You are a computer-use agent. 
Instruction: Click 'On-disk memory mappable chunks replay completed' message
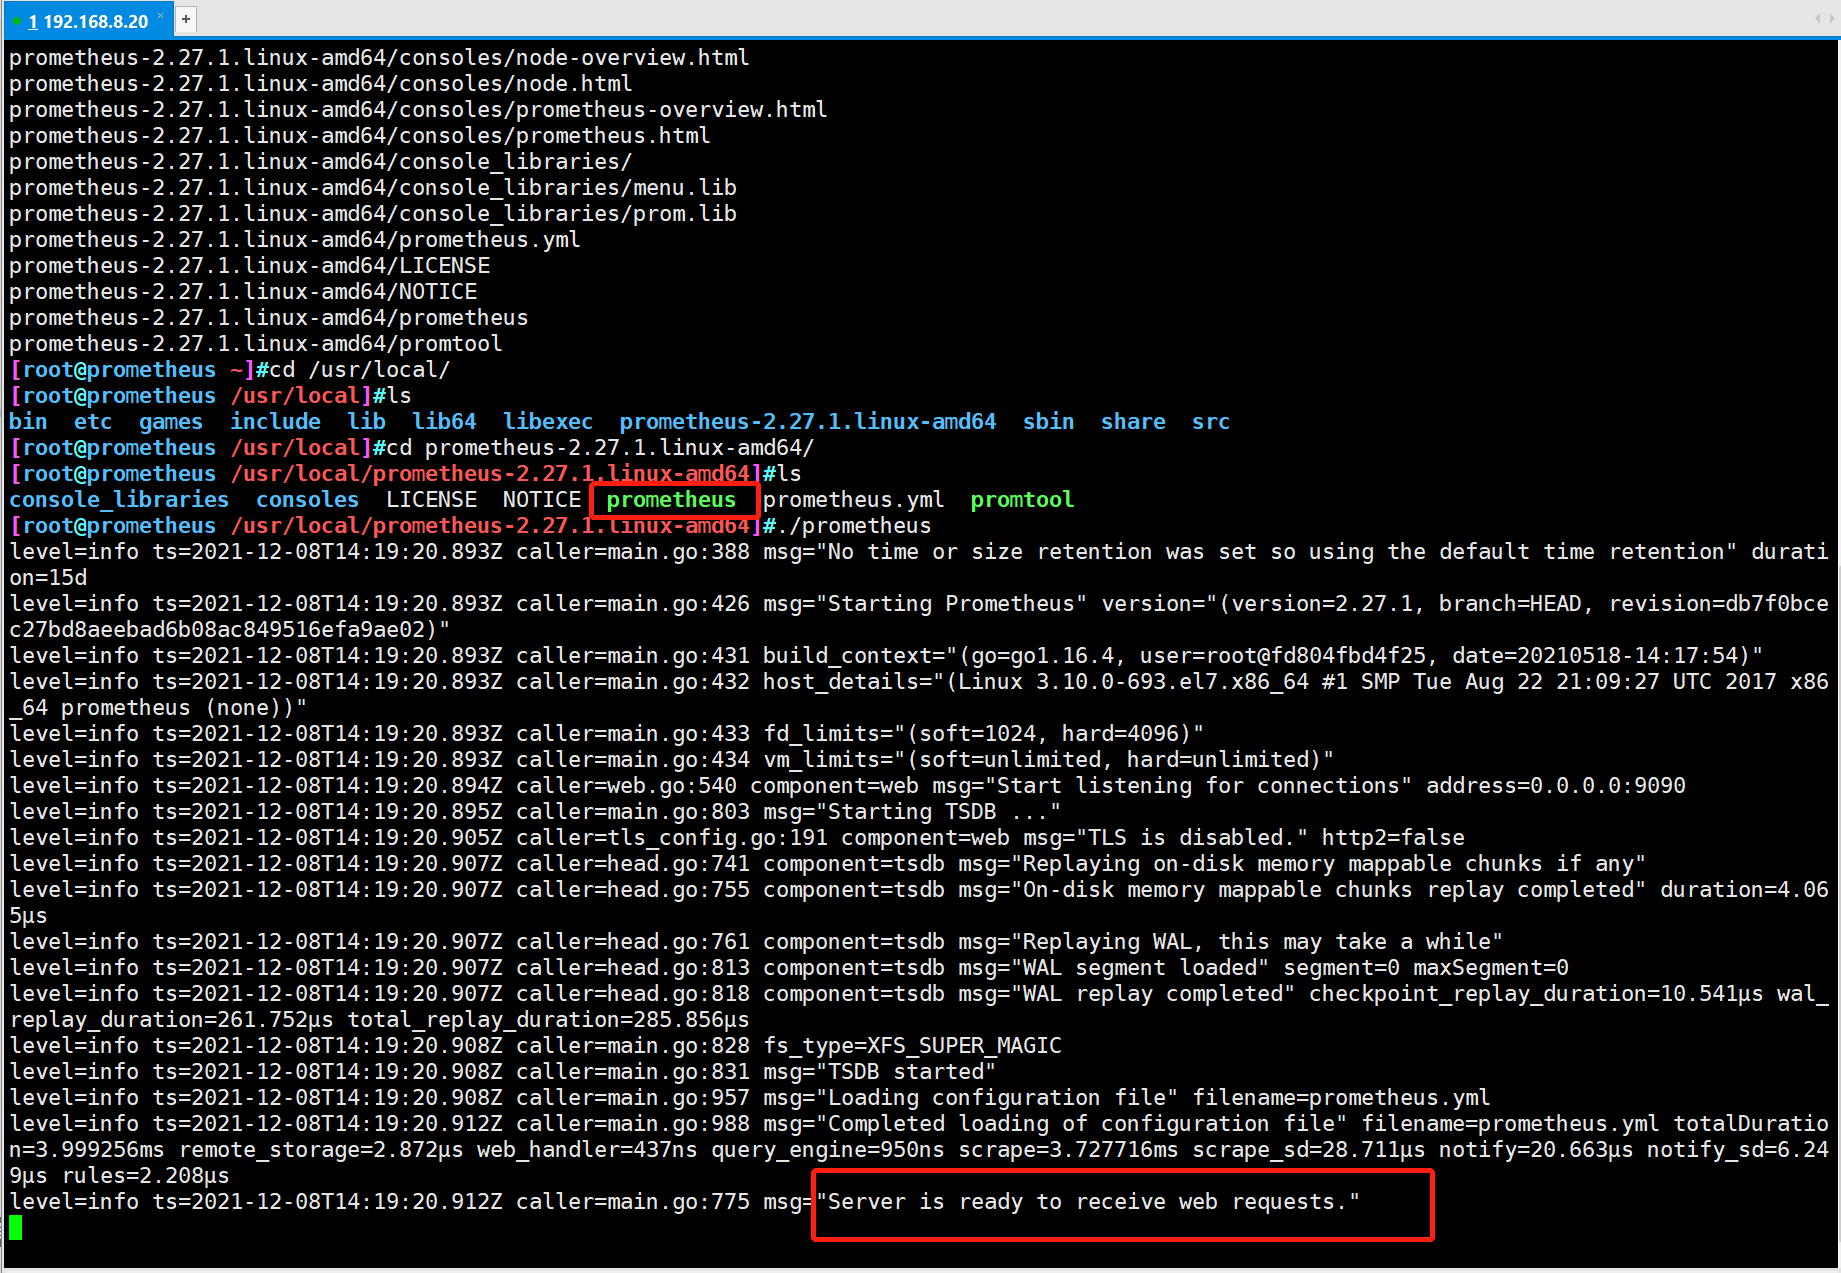[1328, 889]
